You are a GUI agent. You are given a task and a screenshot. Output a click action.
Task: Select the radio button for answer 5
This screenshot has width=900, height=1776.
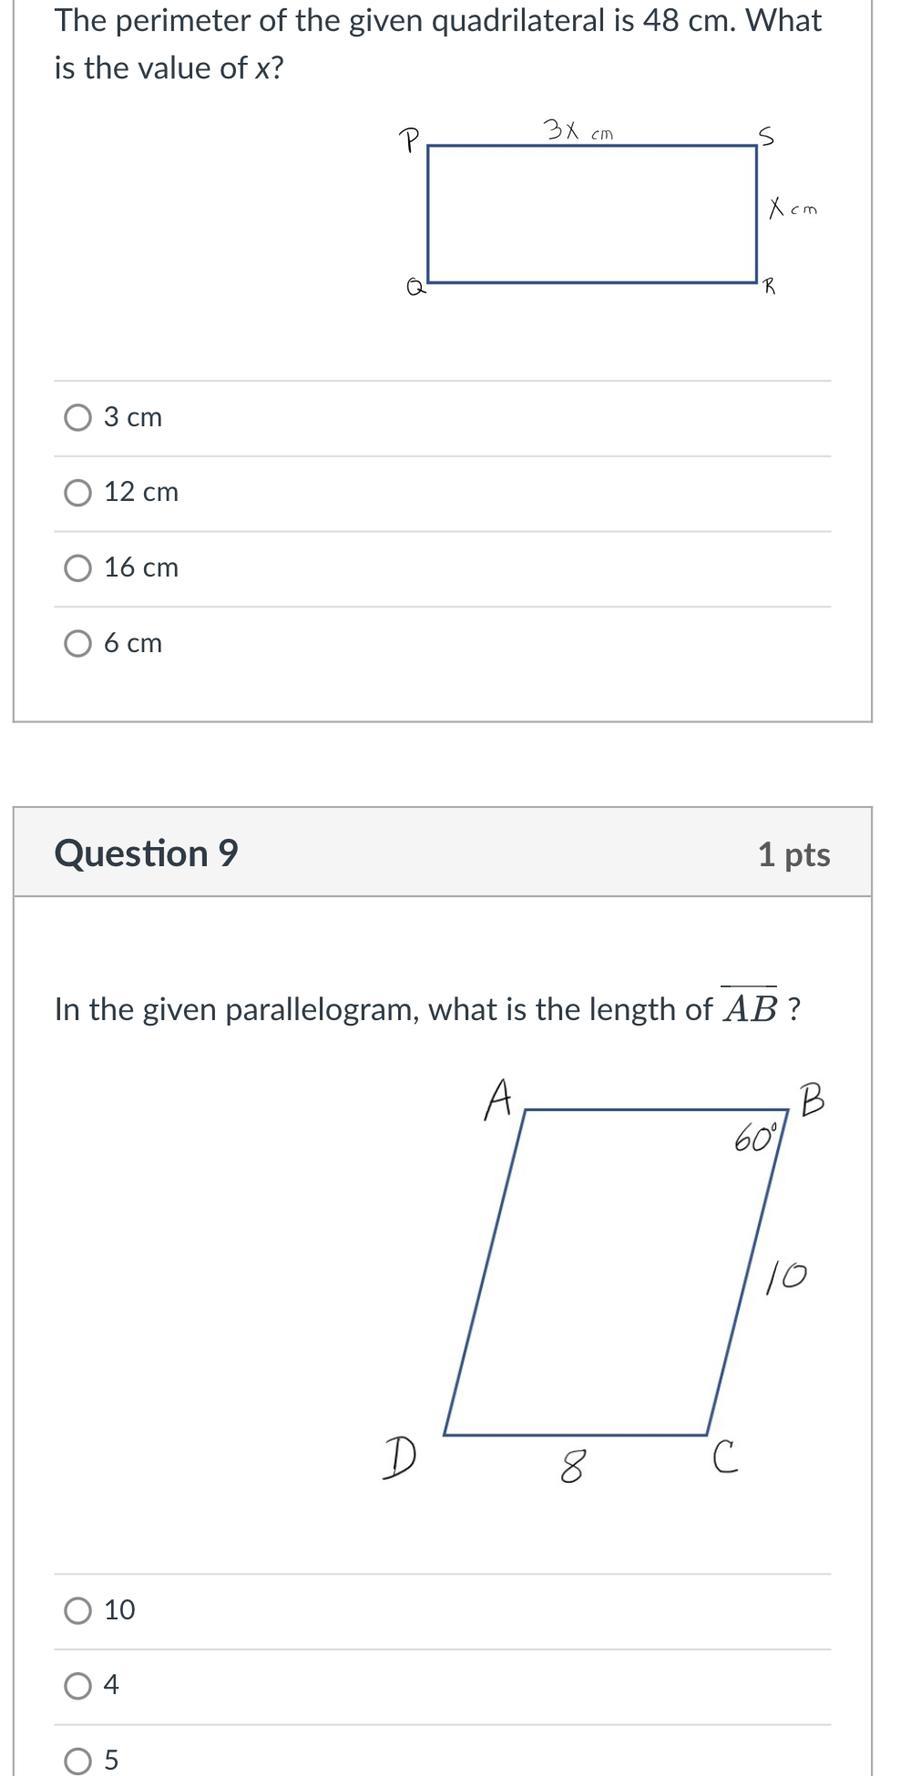[78, 1760]
